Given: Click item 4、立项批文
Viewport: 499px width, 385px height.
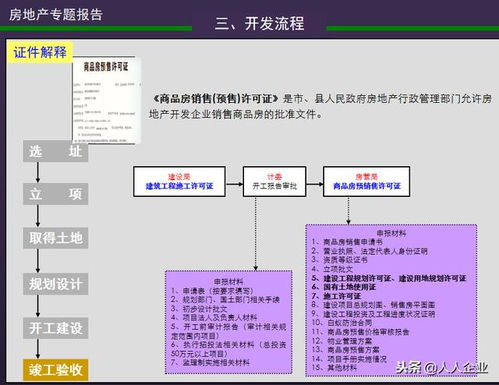Looking at the screenshot, I should tap(332, 269).
